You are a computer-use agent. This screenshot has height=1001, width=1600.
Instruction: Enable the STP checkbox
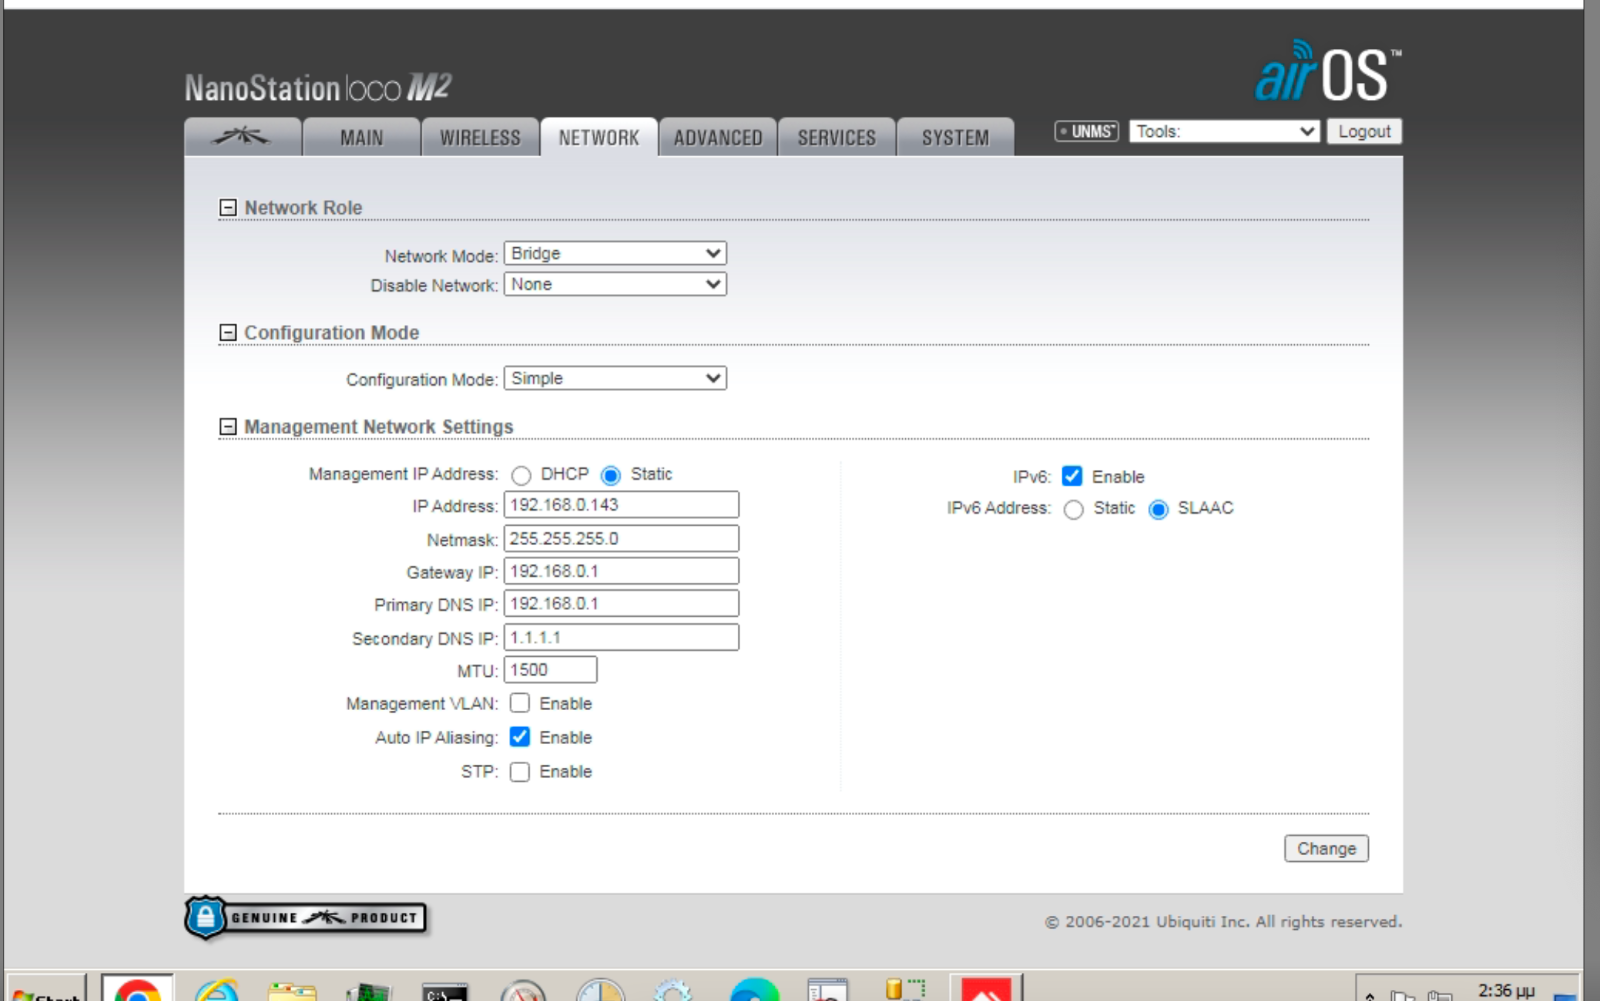point(520,771)
